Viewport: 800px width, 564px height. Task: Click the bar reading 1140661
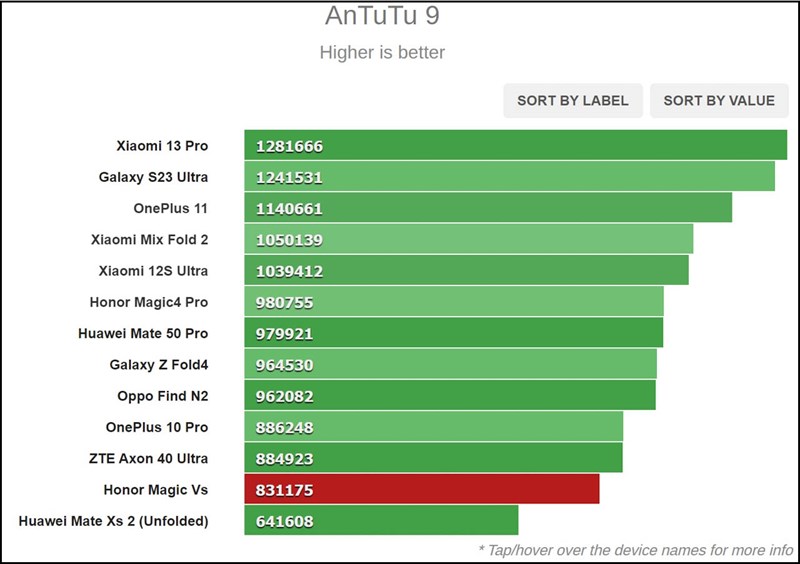[x=488, y=208]
